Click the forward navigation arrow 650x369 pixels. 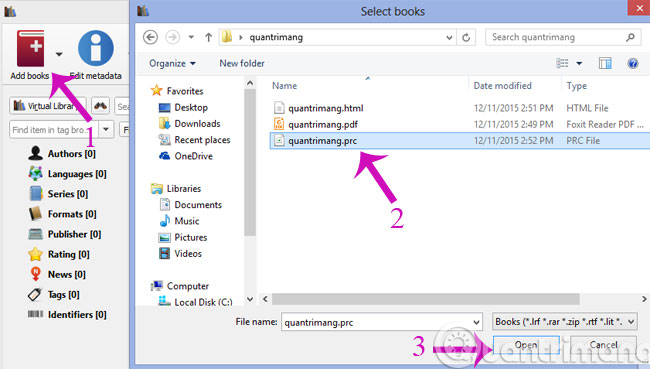coord(172,37)
